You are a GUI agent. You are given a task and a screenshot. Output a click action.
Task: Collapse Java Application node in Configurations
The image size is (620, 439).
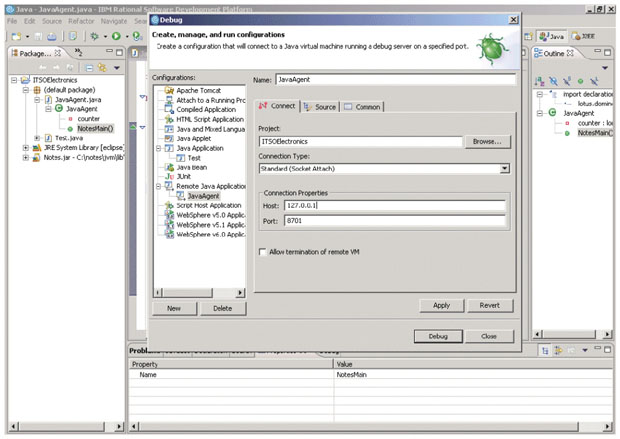(159, 148)
